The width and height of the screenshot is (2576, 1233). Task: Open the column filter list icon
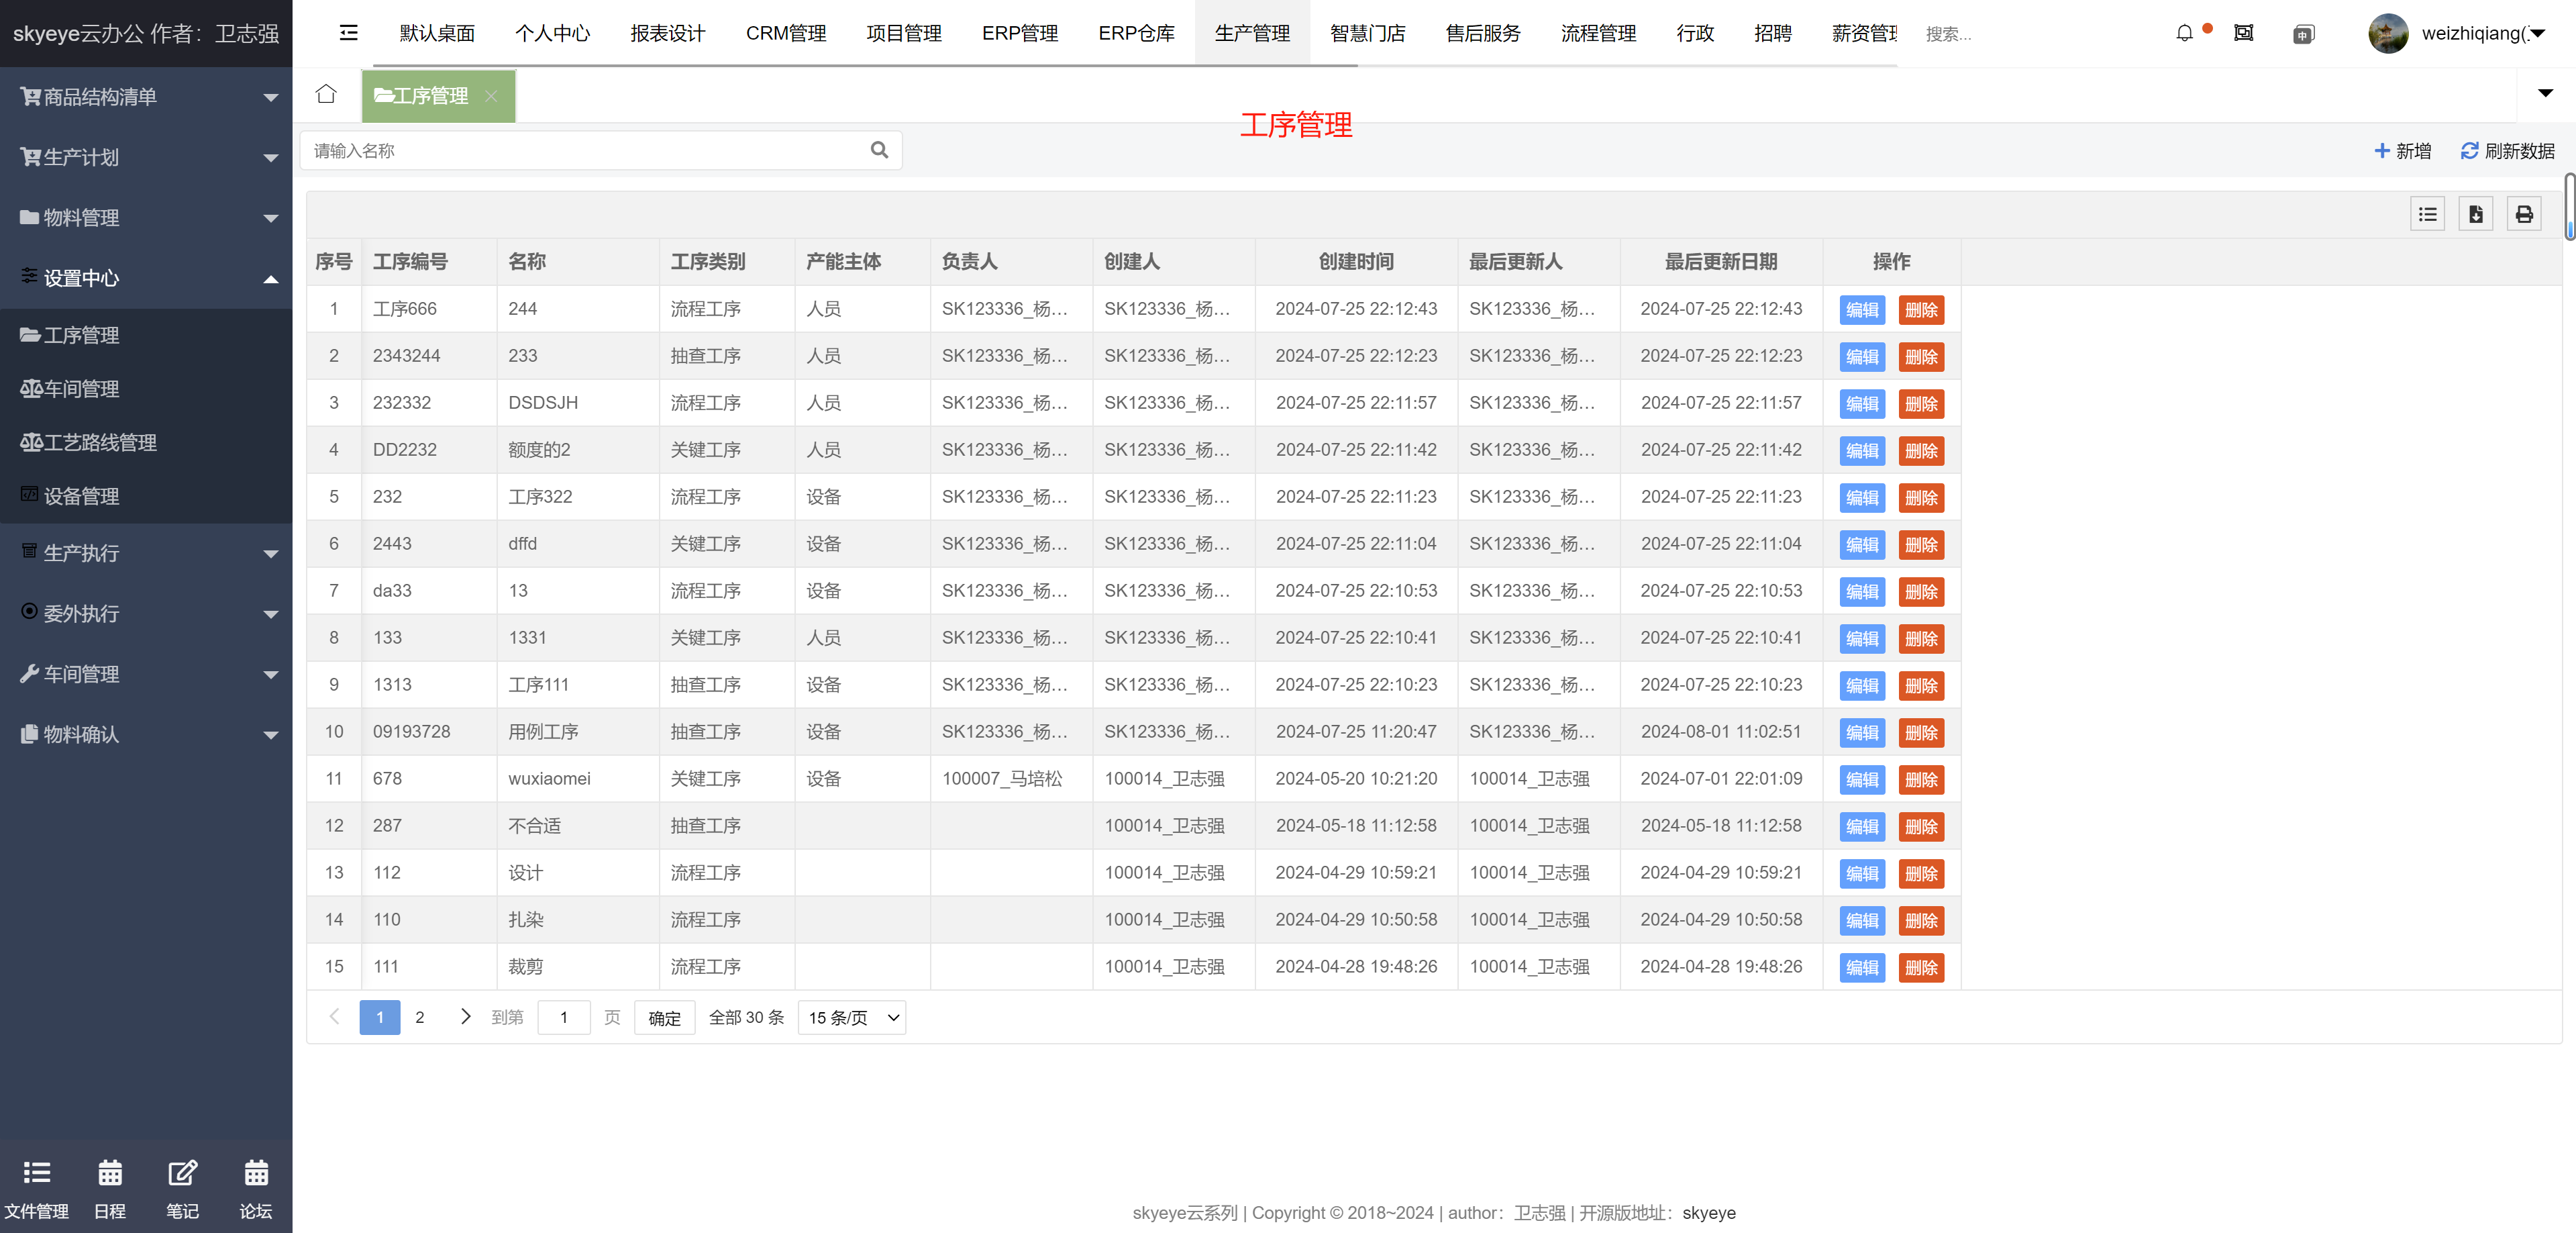point(2427,214)
